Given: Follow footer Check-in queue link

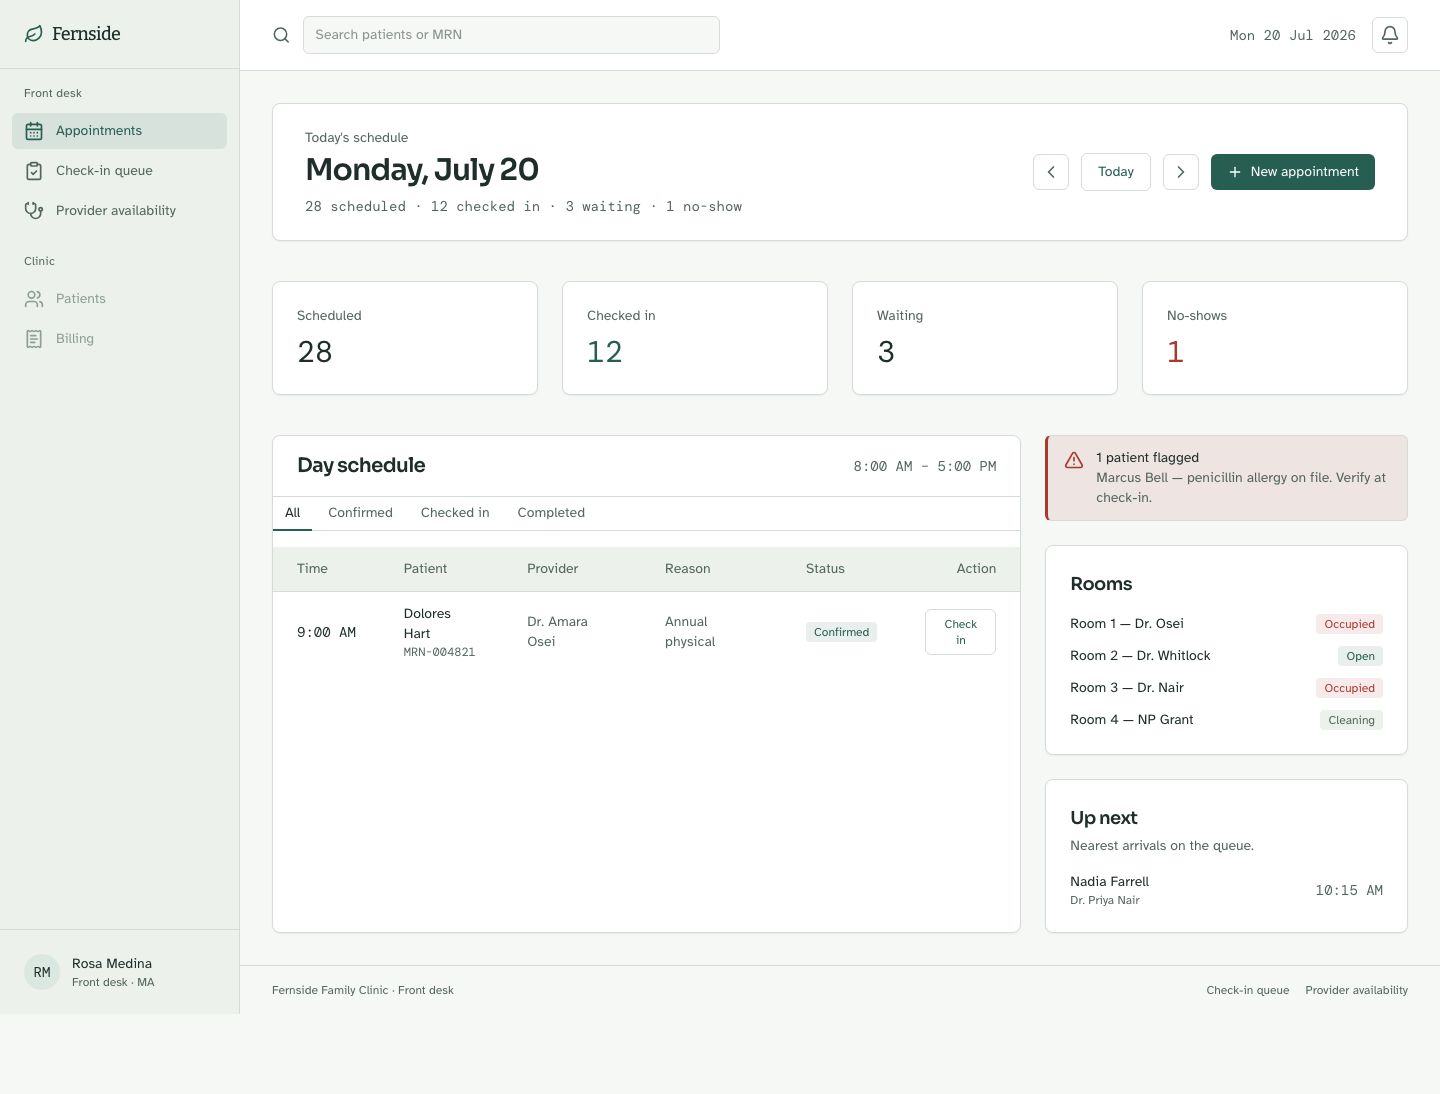Looking at the screenshot, I should click(x=1248, y=990).
